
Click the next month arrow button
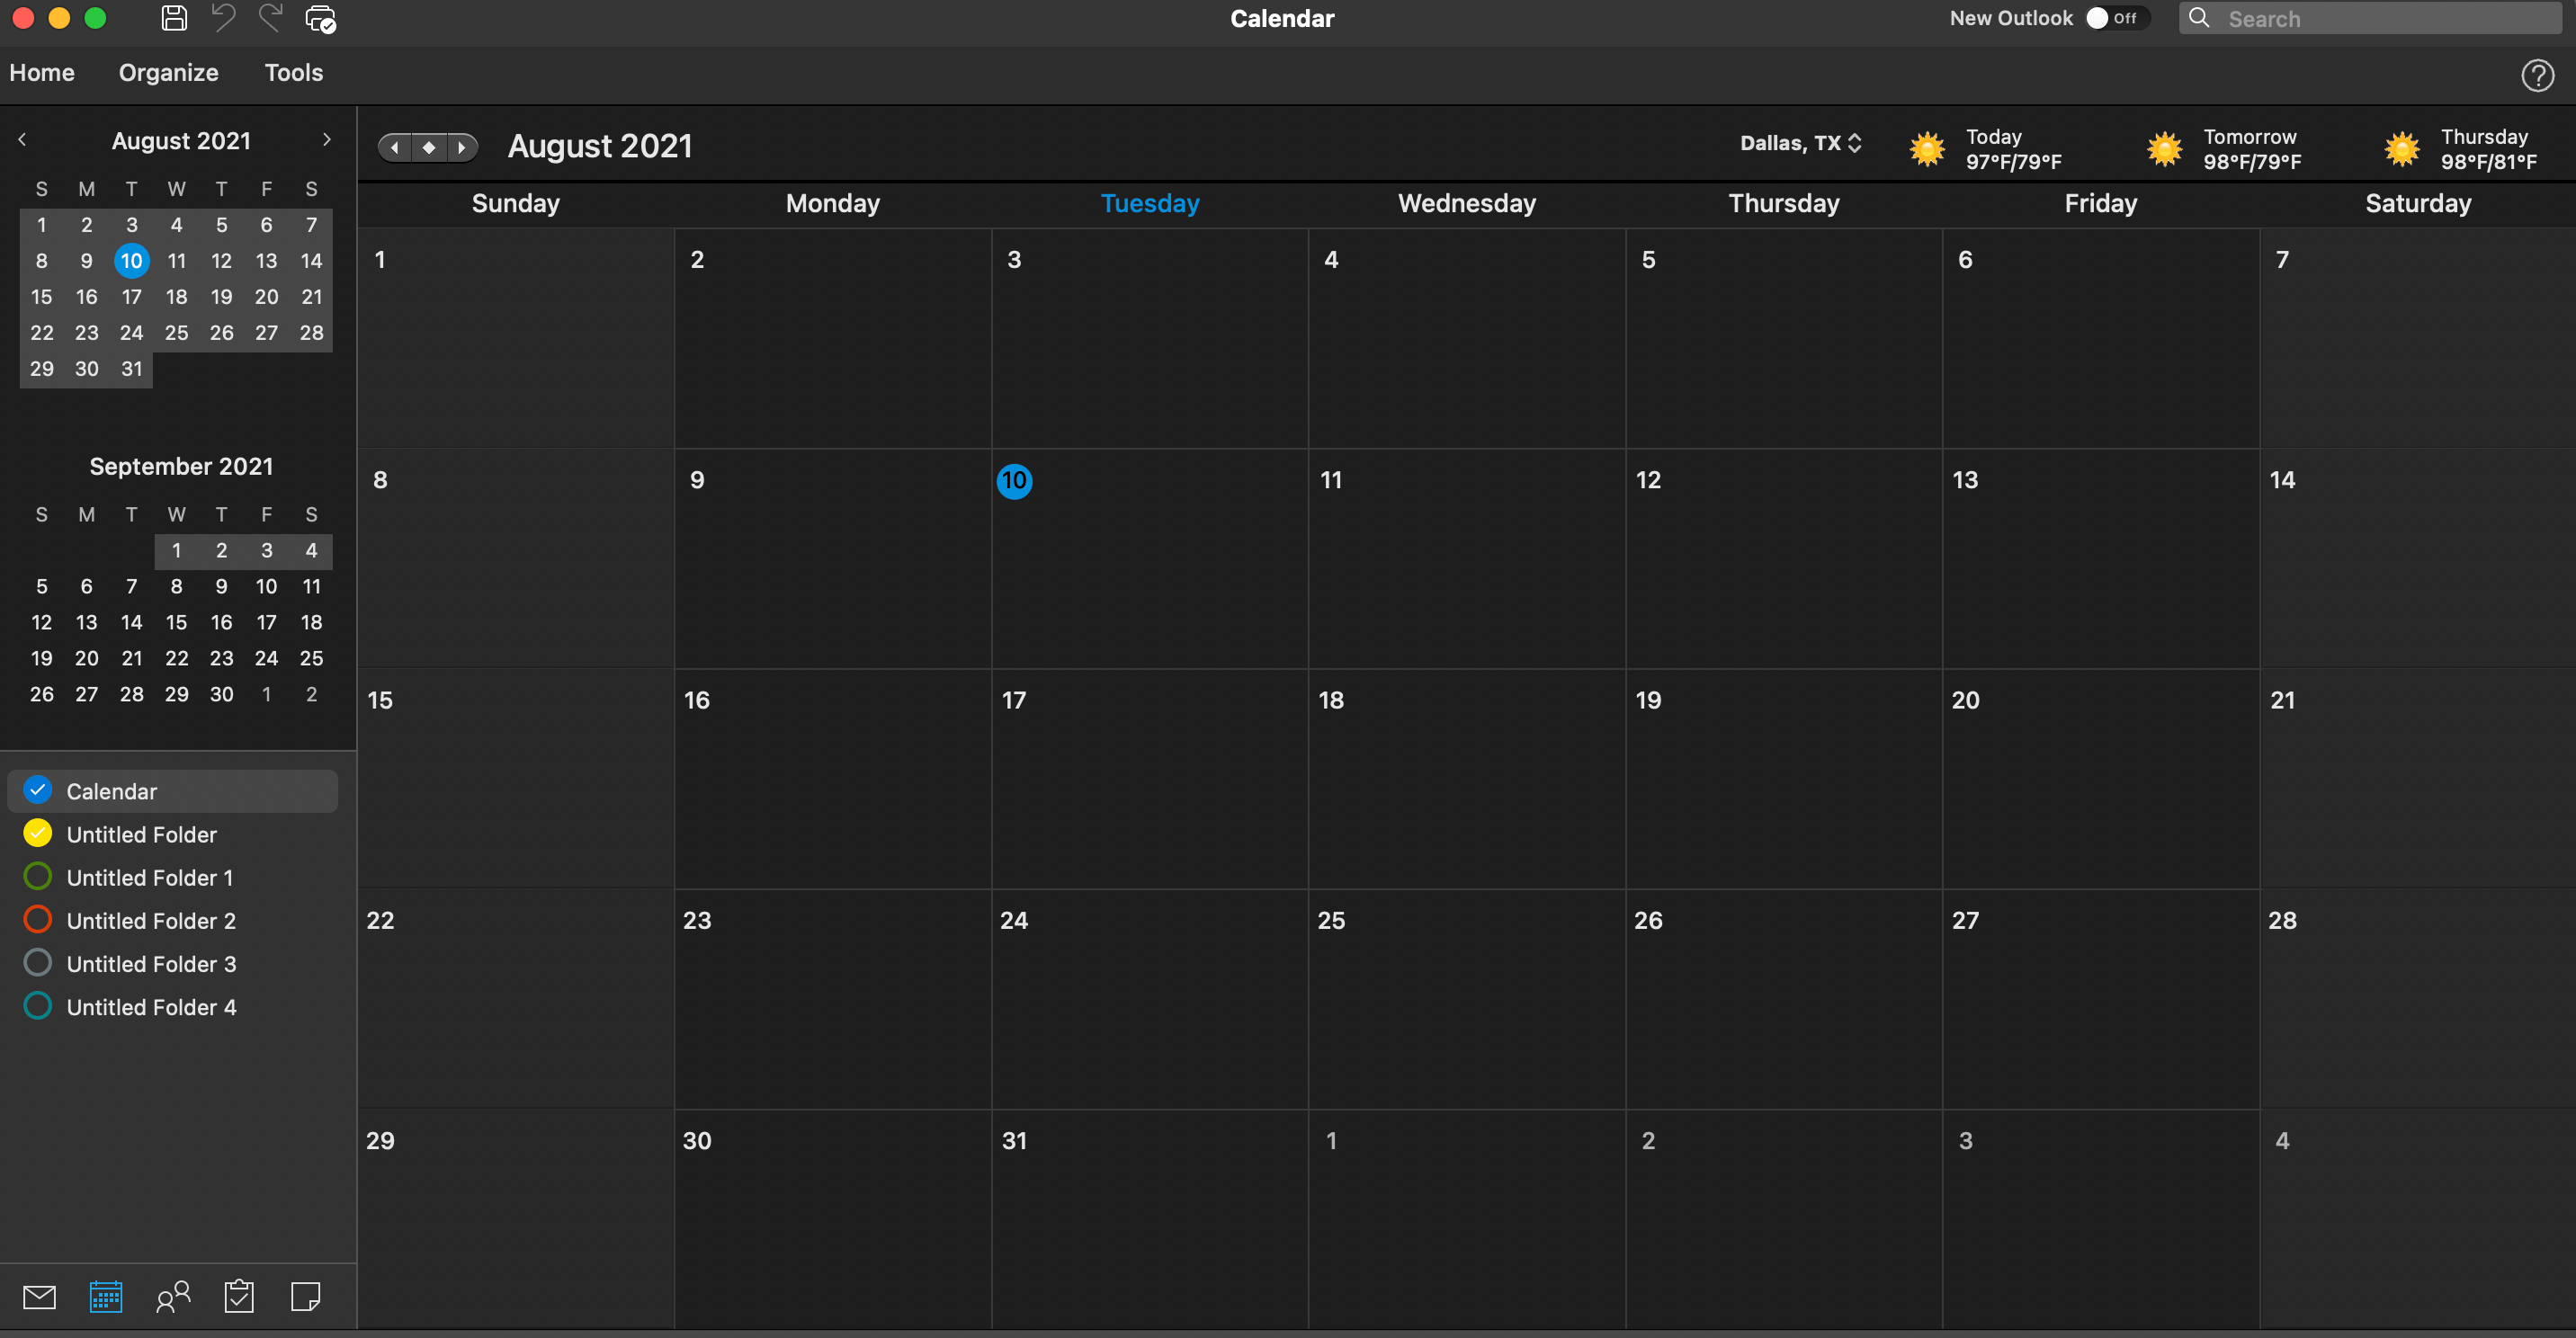click(461, 148)
